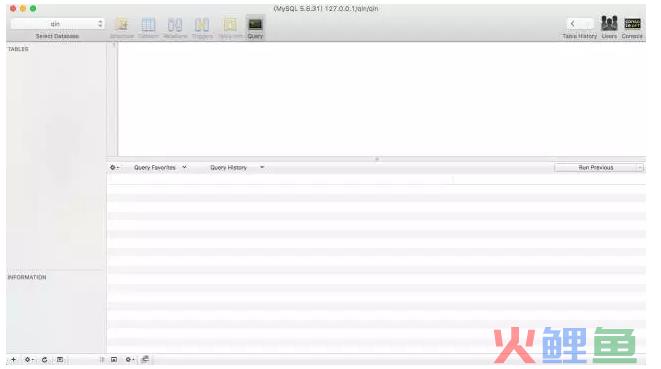Image resolution: width=661 pixels, height=369 pixels.
Task: Refresh the tables list
Action: (44, 360)
